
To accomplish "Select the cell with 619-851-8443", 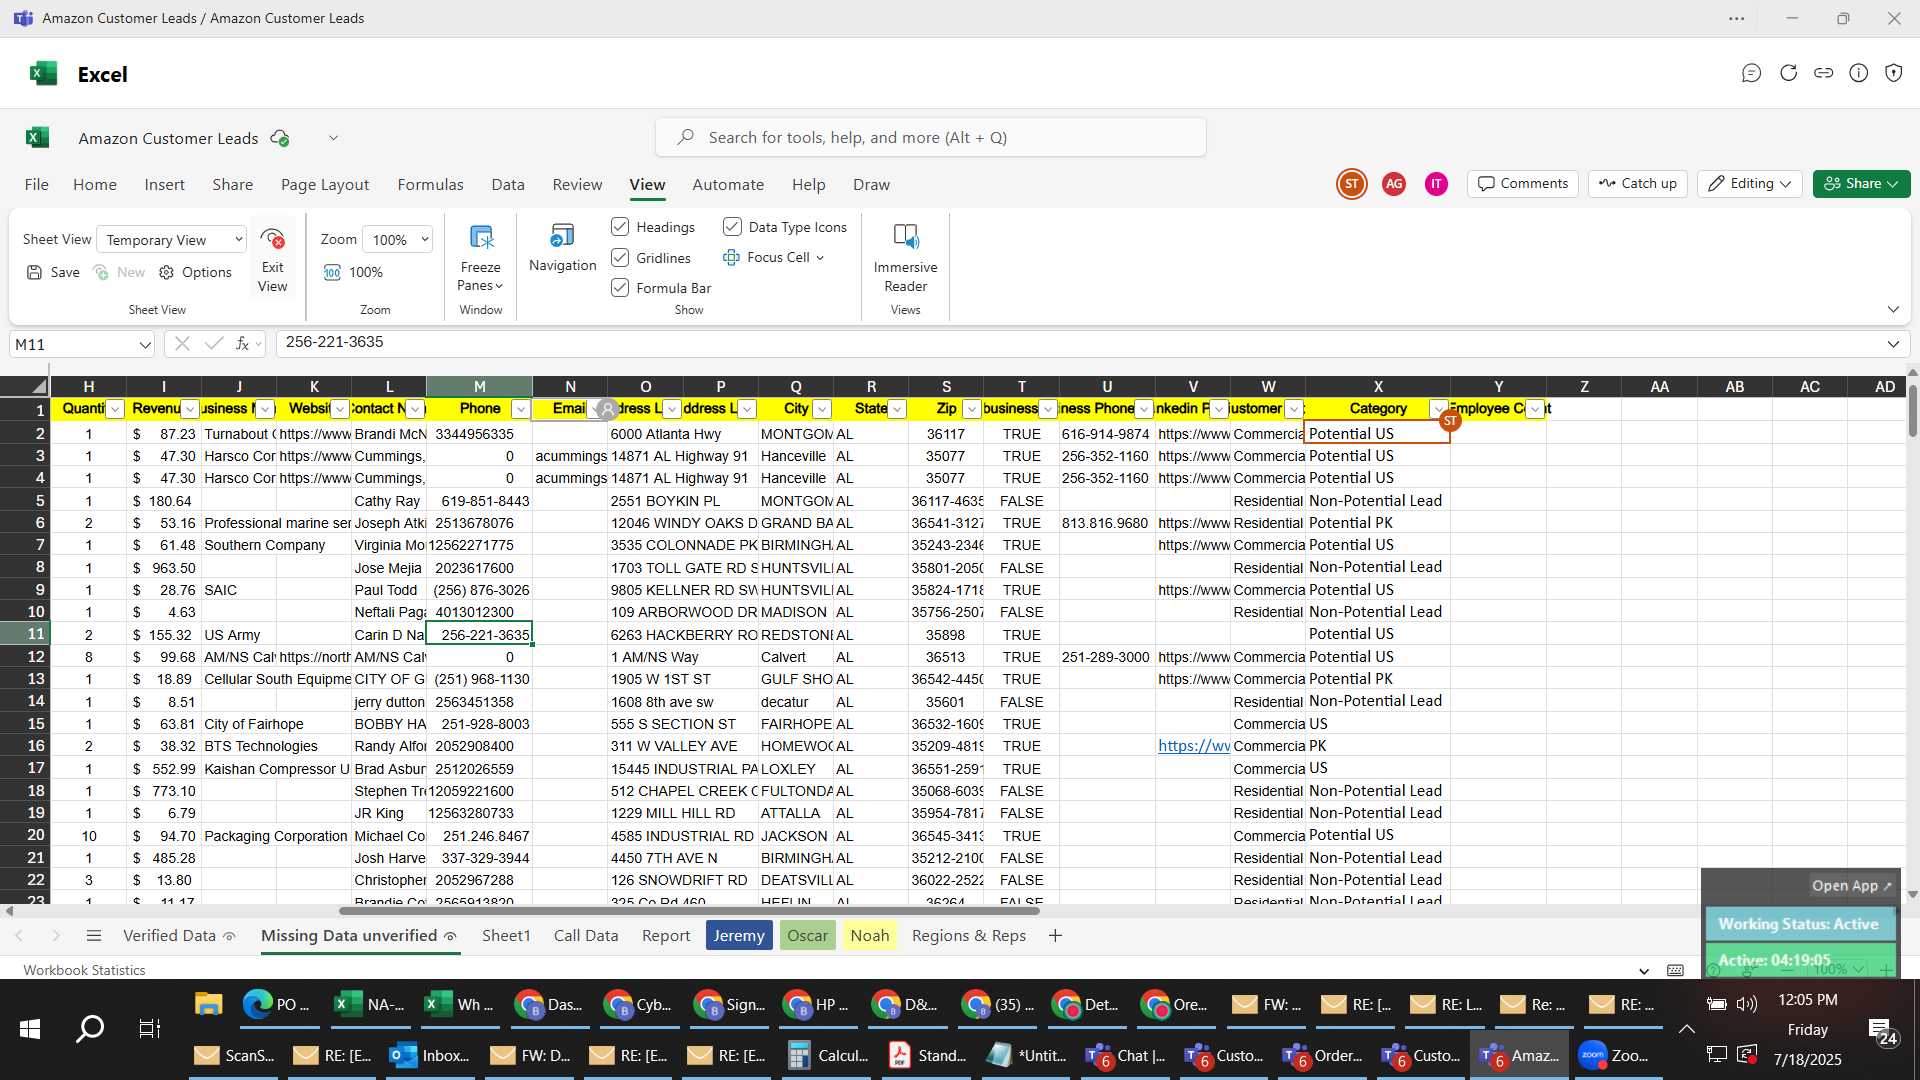I will pos(479,501).
